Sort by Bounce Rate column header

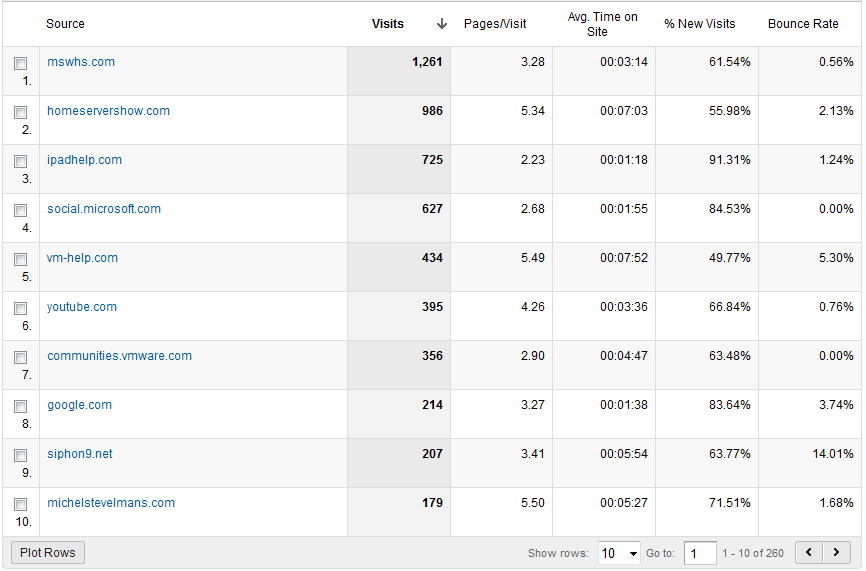click(803, 24)
